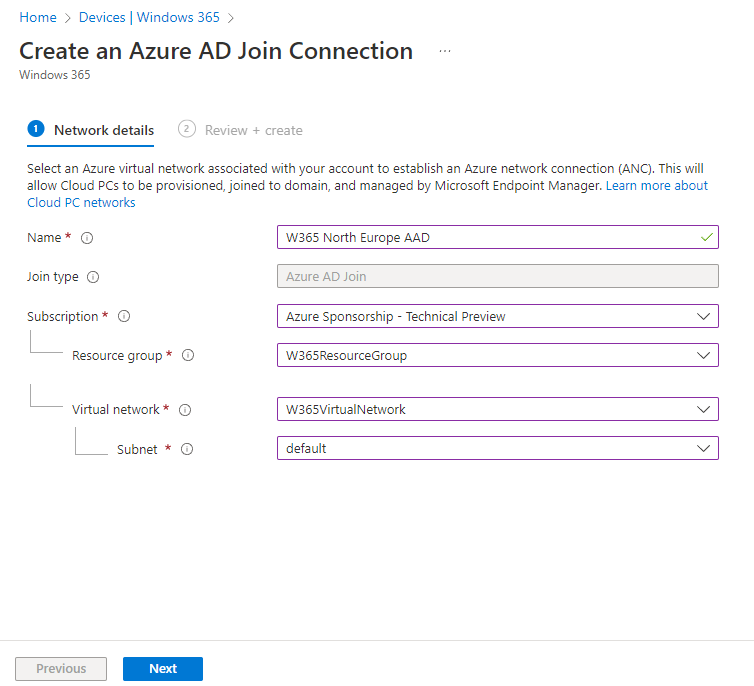Open the Subscription info tooltip icon

click(x=124, y=316)
